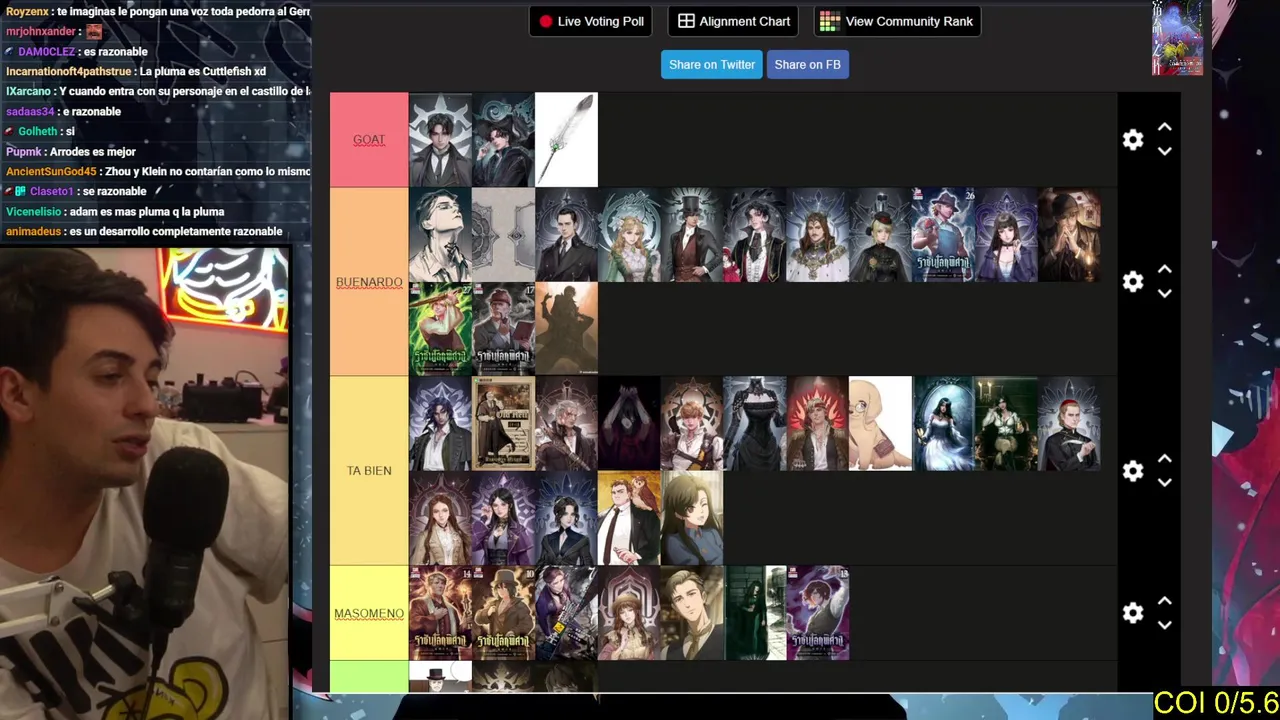Select first character portrait in GOAT tier

click(x=440, y=140)
